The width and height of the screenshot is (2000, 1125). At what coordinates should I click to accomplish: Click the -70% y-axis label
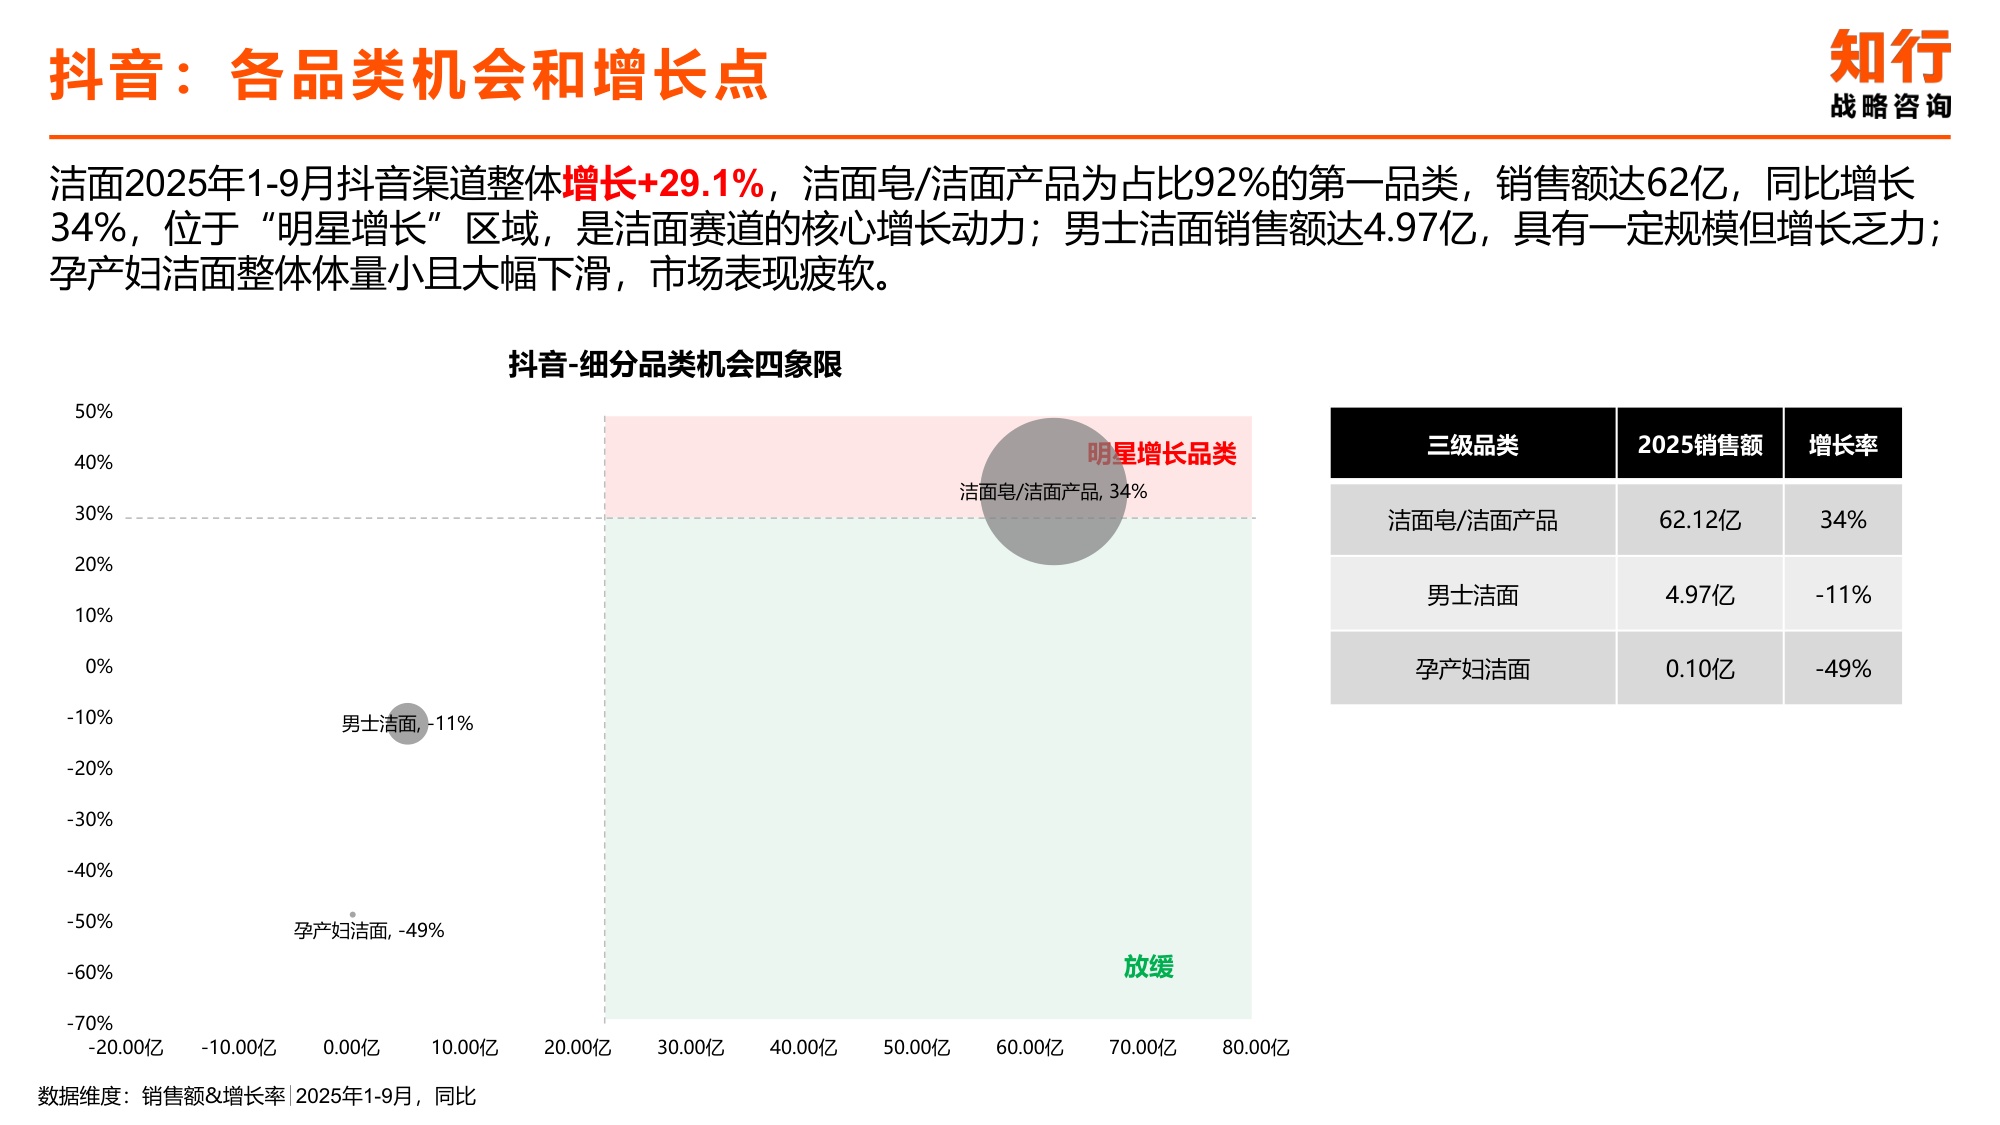(90, 1023)
